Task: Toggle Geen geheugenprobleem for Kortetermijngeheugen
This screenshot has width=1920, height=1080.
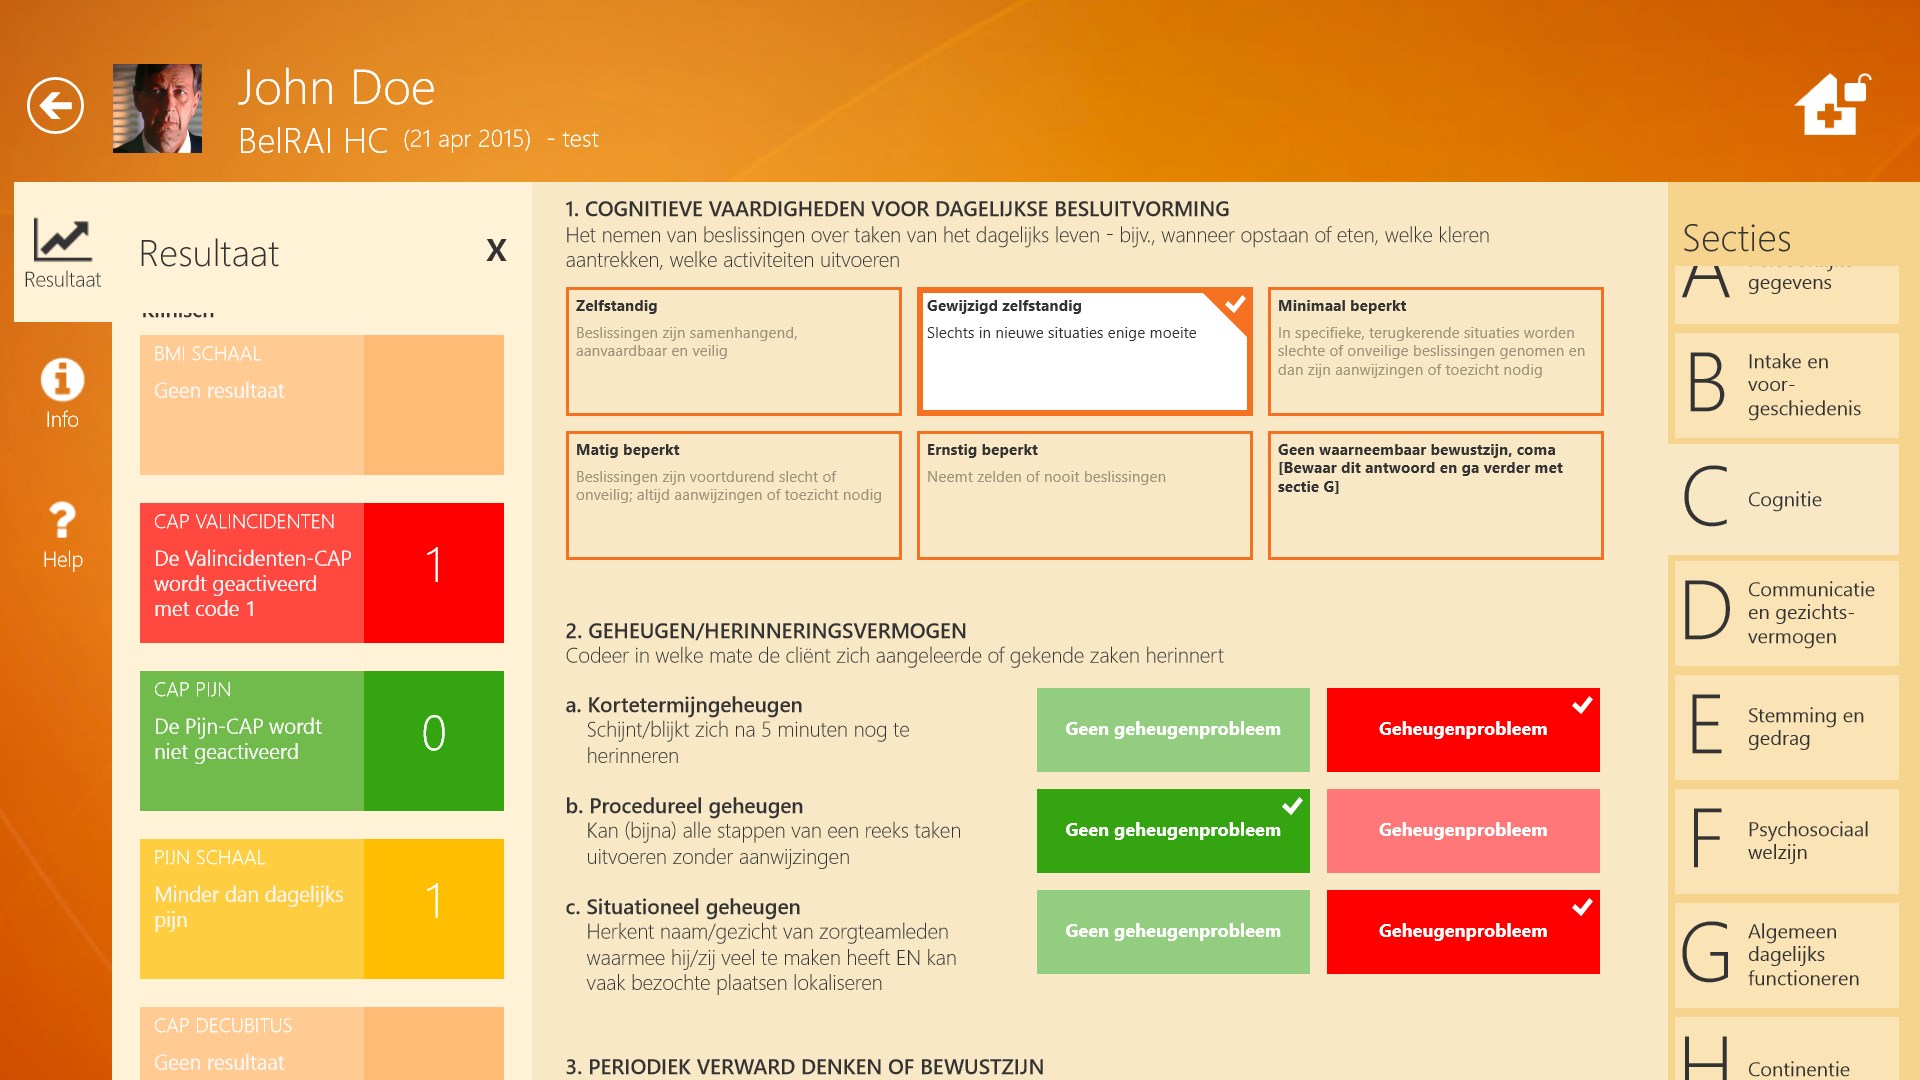Action: pos(1172,730)
